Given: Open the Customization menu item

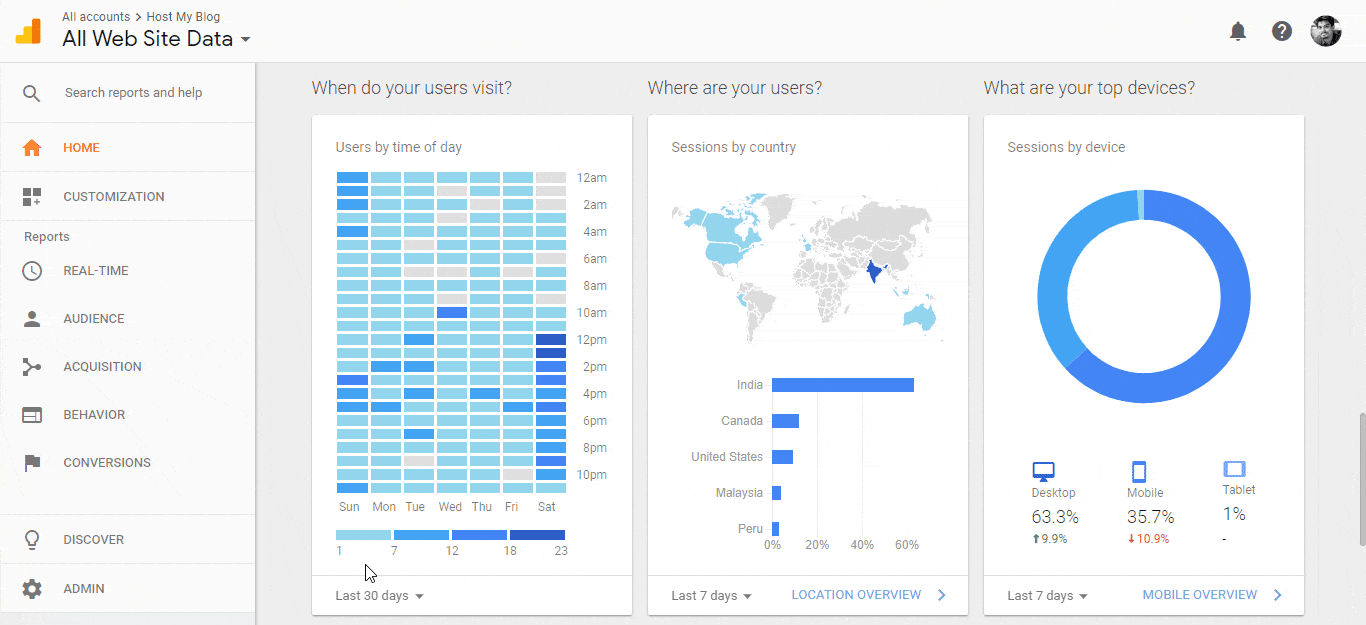Looking at the screenshot, I should [x=113, y=197].
